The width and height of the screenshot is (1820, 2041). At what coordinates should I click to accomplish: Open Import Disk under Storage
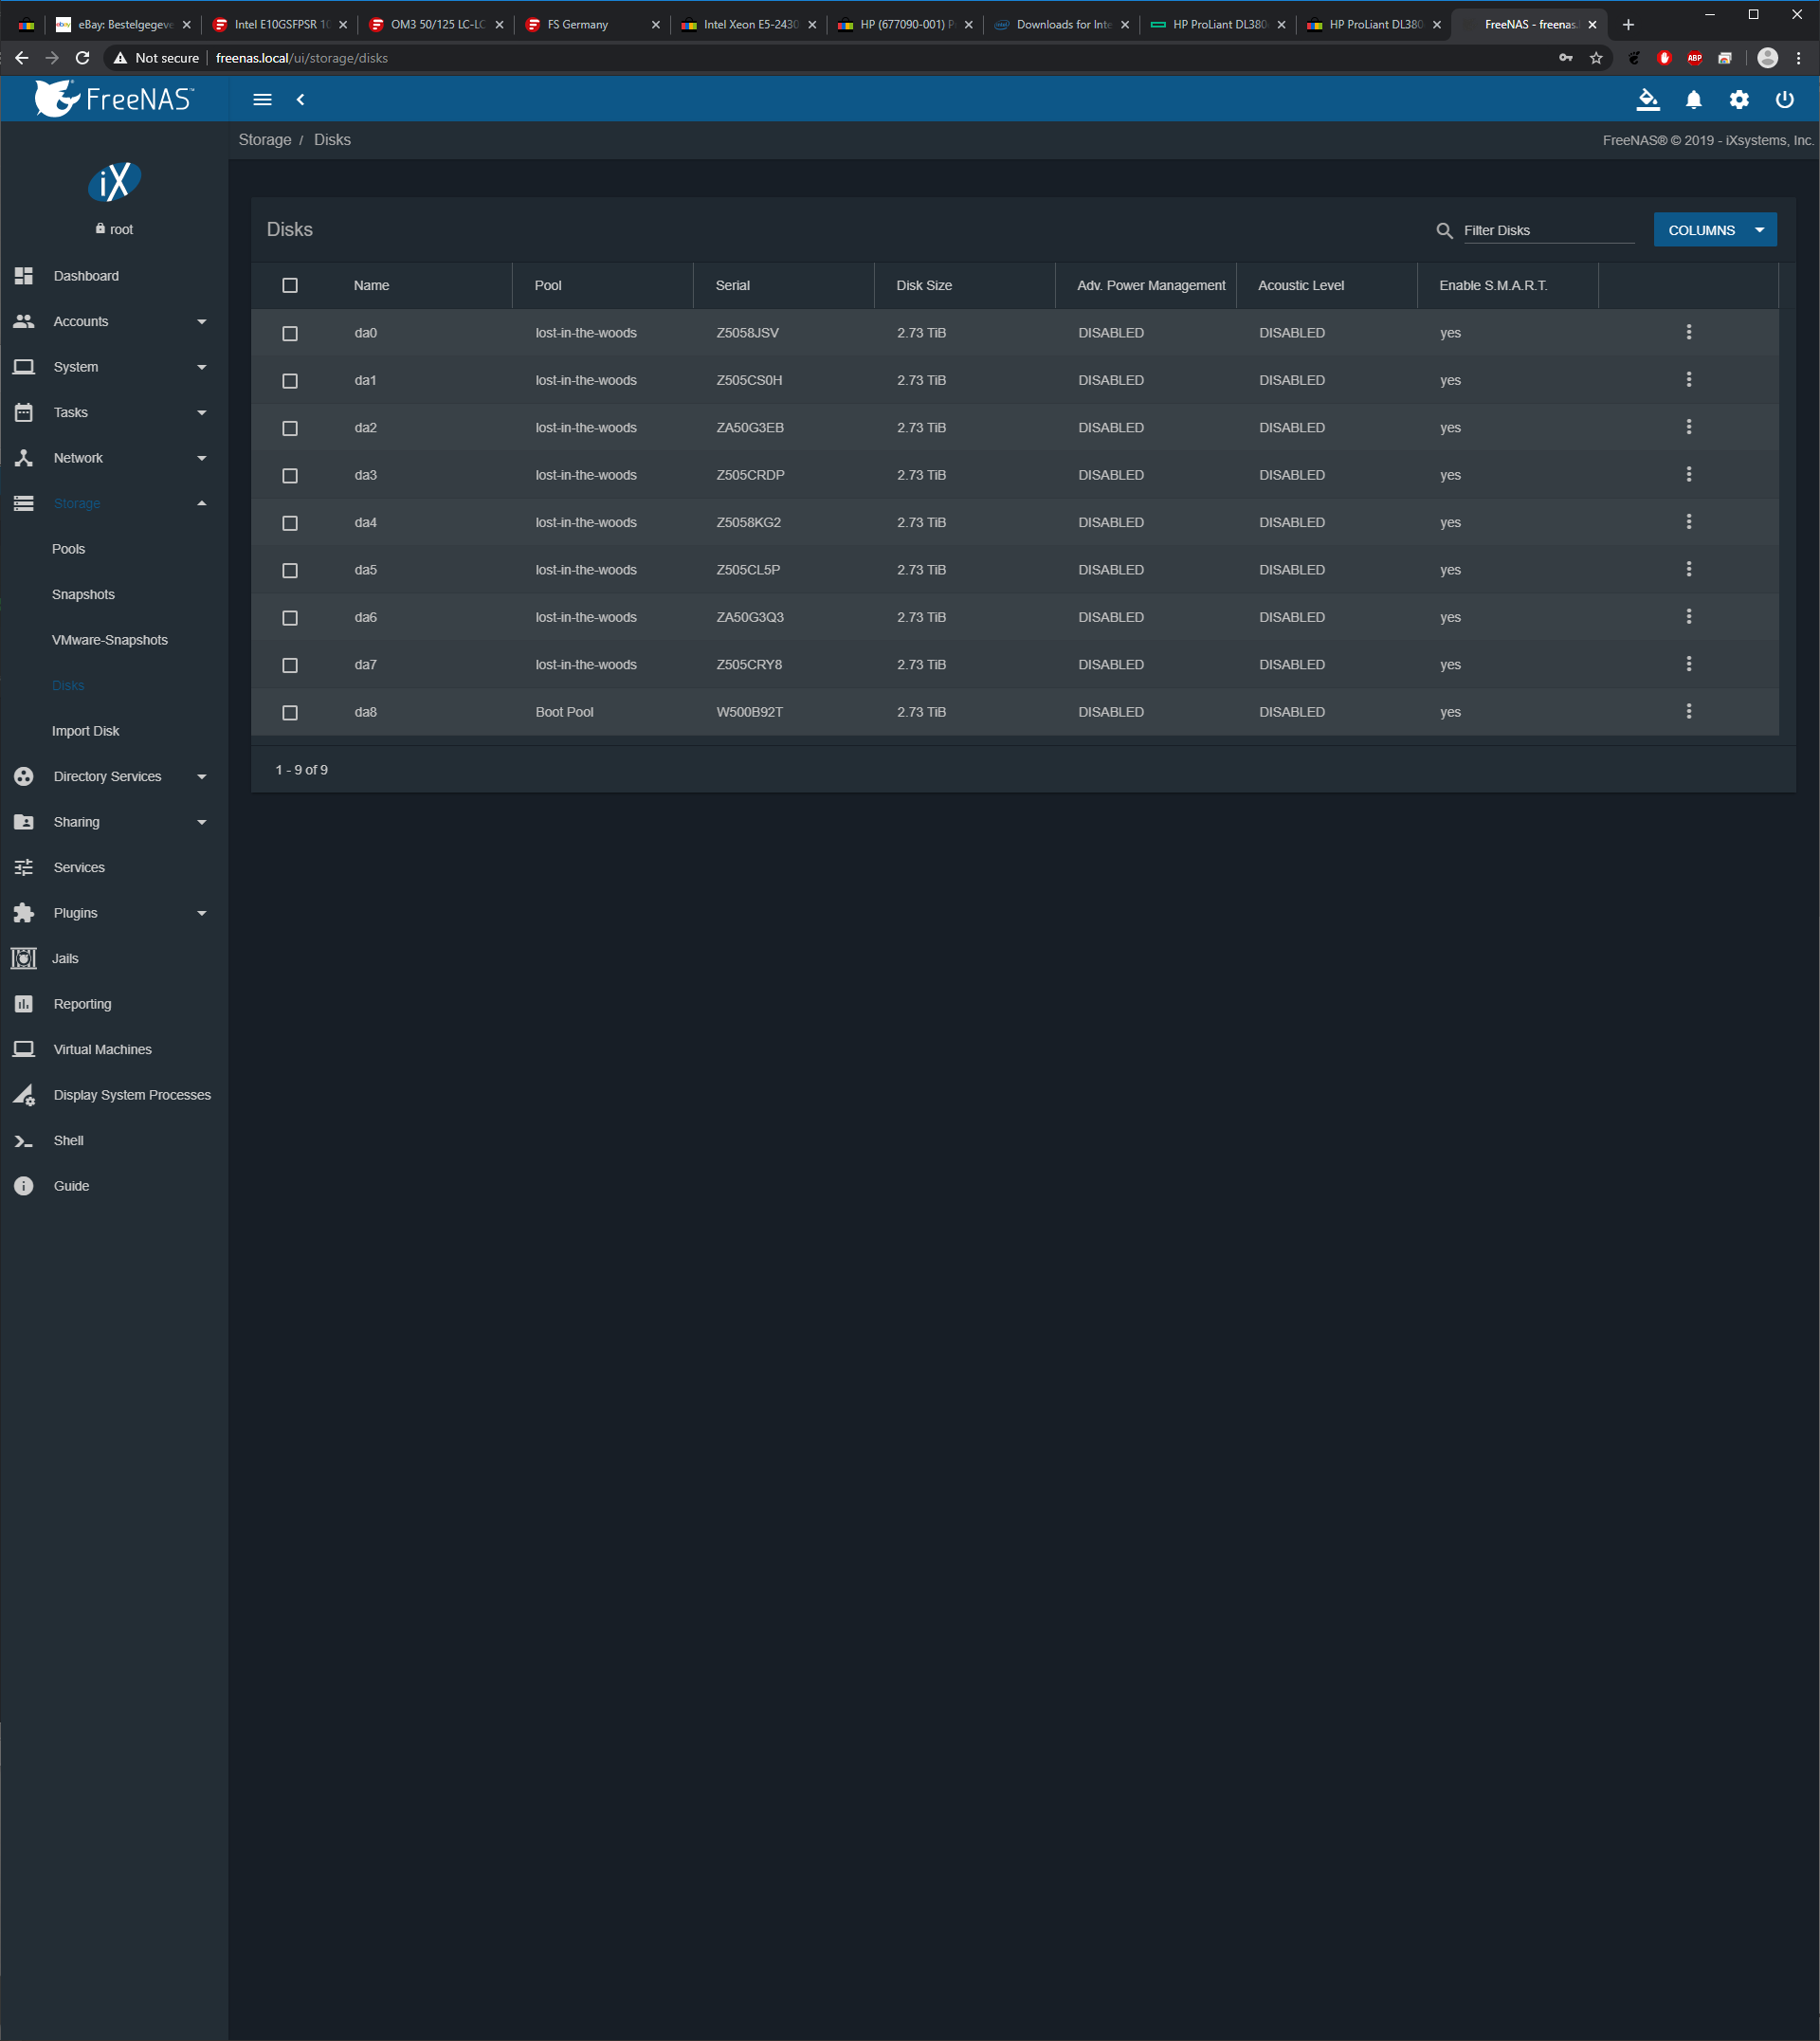pos(85,731)
